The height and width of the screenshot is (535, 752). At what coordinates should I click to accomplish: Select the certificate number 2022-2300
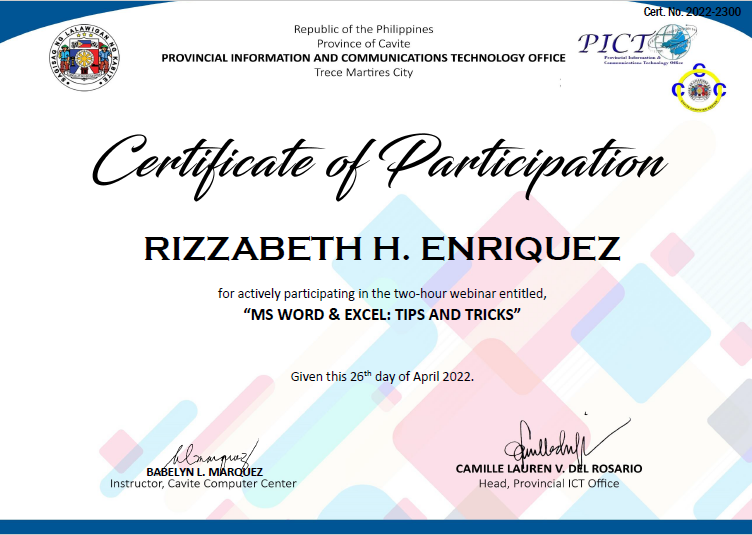[692, 12]
